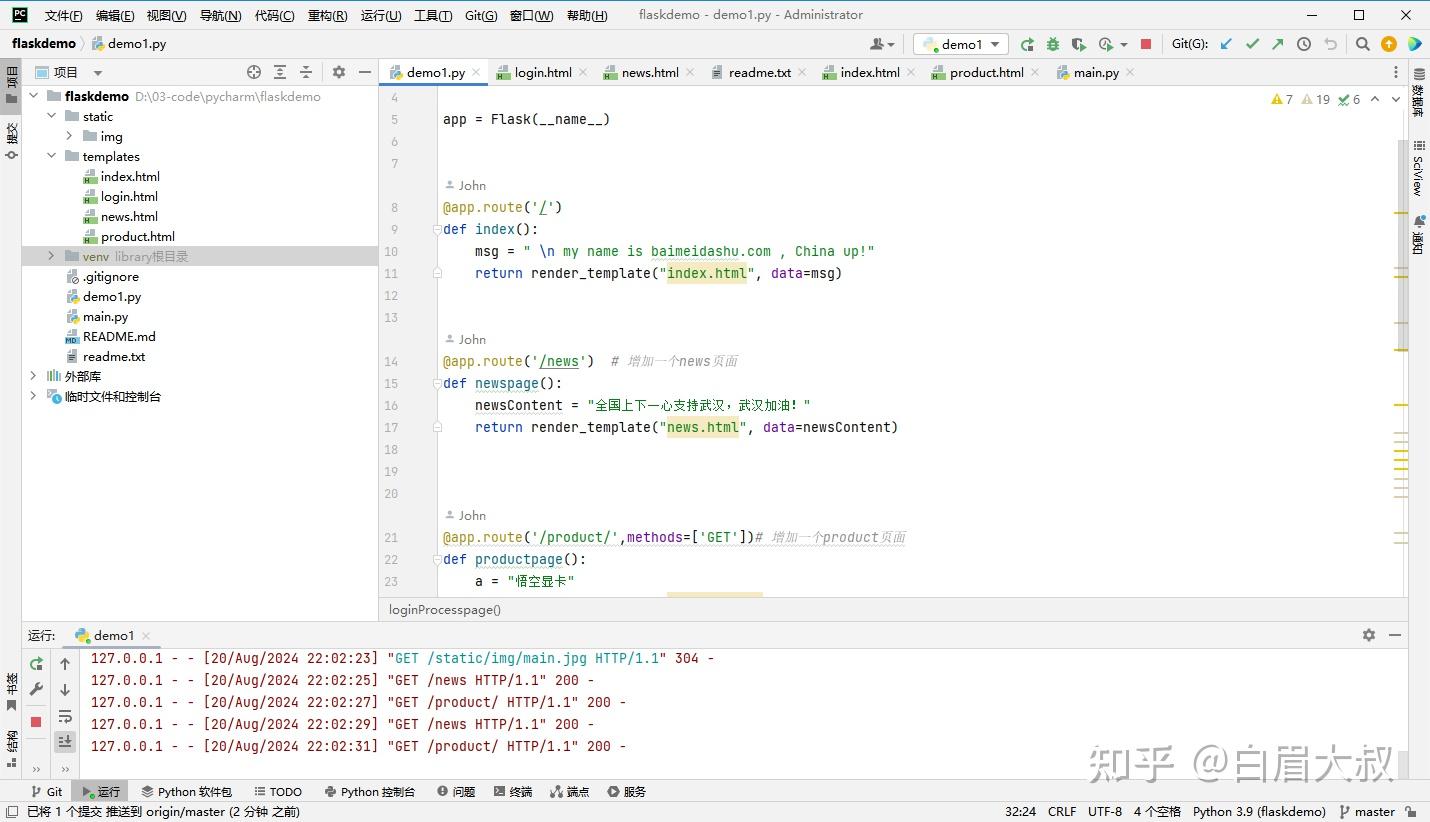Click the locate-file target icon in project panel

click(x=254, y=72)
